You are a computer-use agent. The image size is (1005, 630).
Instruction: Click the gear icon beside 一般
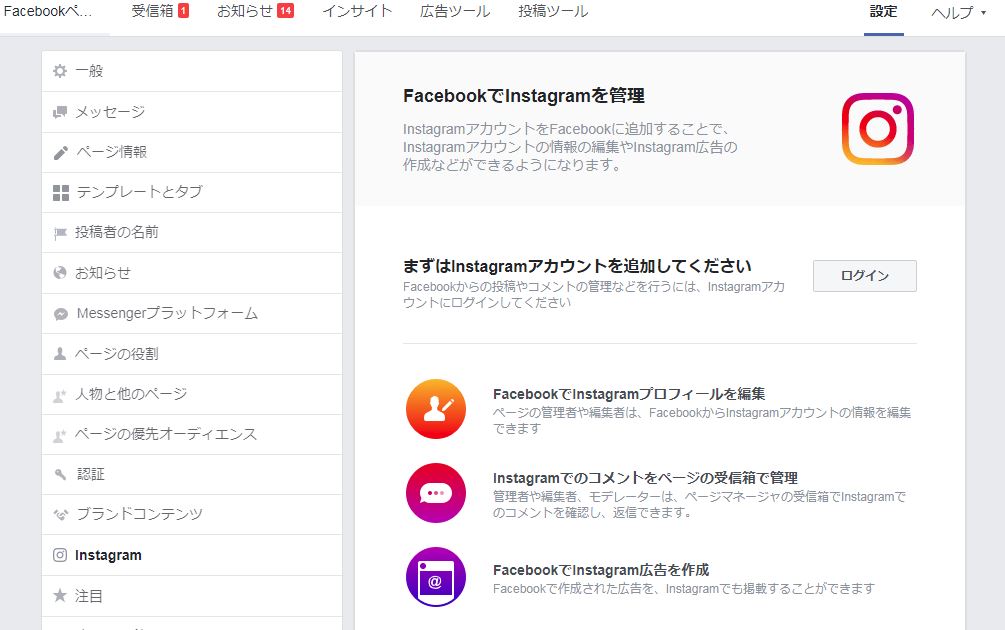coord(60,71)
